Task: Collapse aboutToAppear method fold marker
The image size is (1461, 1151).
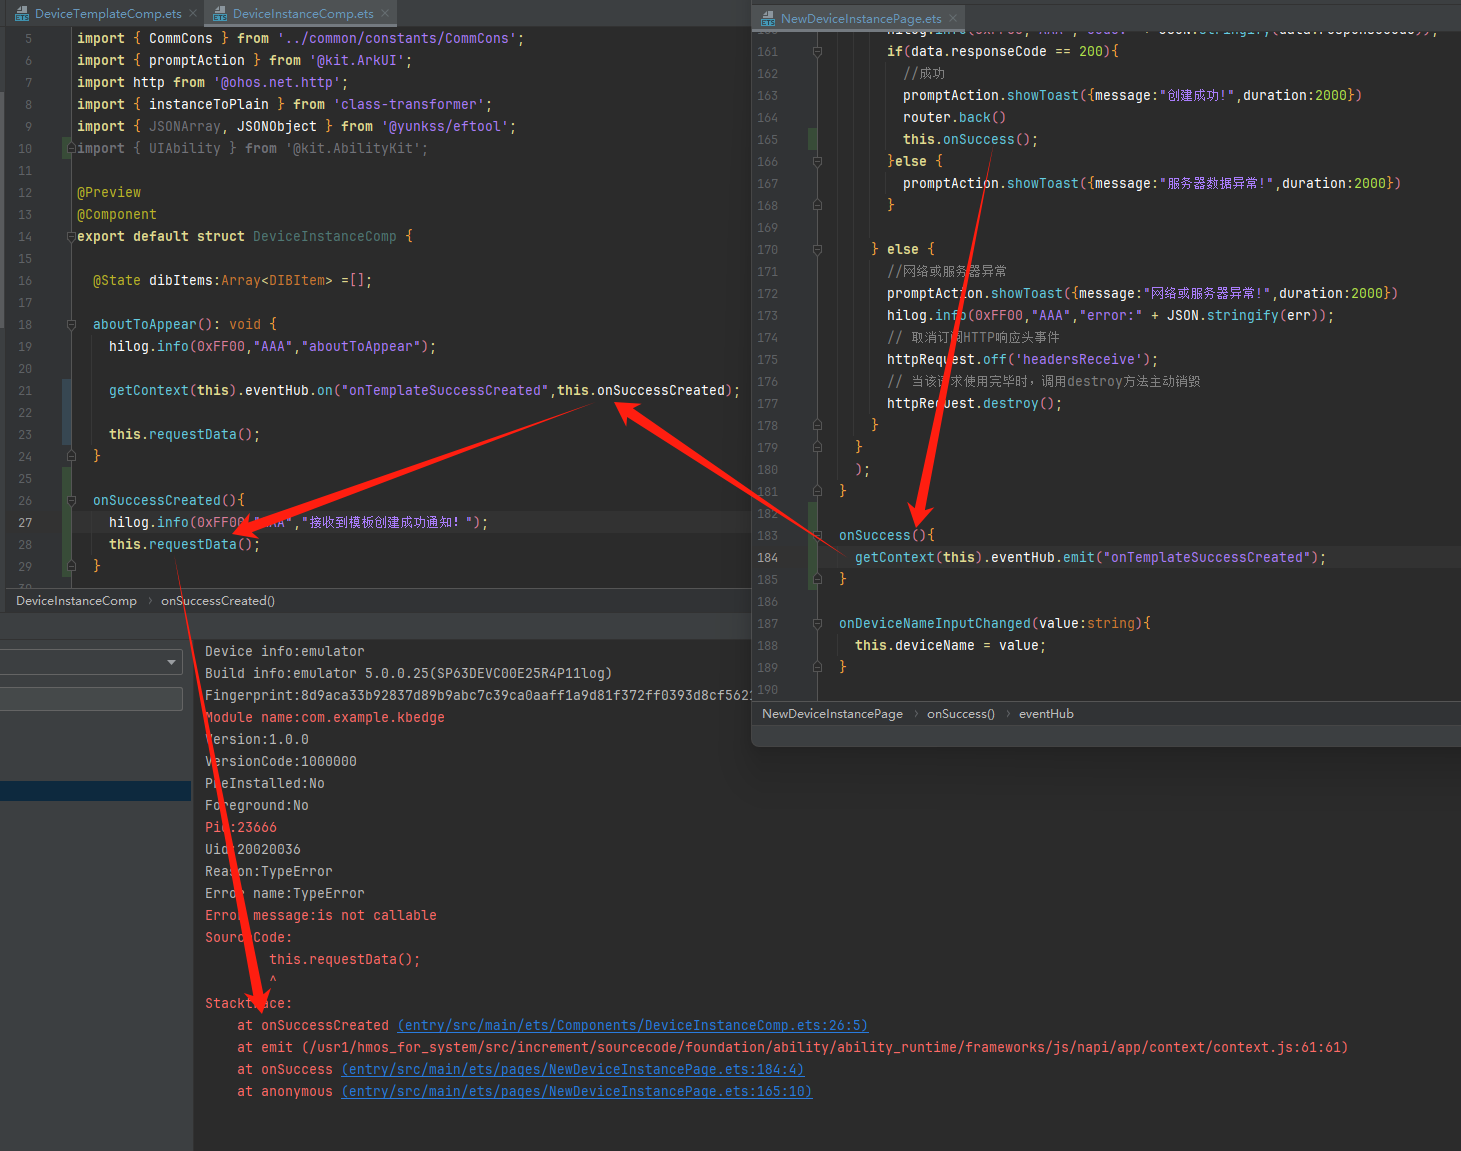Action: (71, 325)
